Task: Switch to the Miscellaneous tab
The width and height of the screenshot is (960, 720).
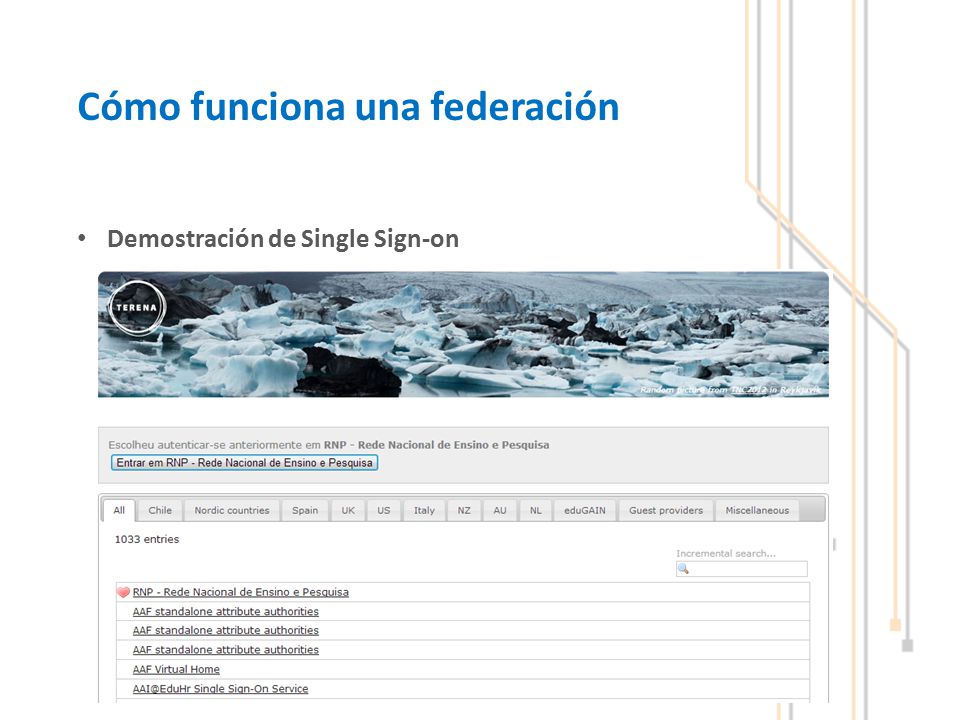Action: [x=757, y=510]
